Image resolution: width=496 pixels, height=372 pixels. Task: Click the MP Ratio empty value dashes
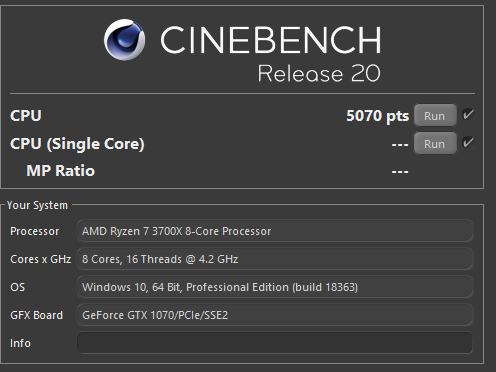coord(400,172)
